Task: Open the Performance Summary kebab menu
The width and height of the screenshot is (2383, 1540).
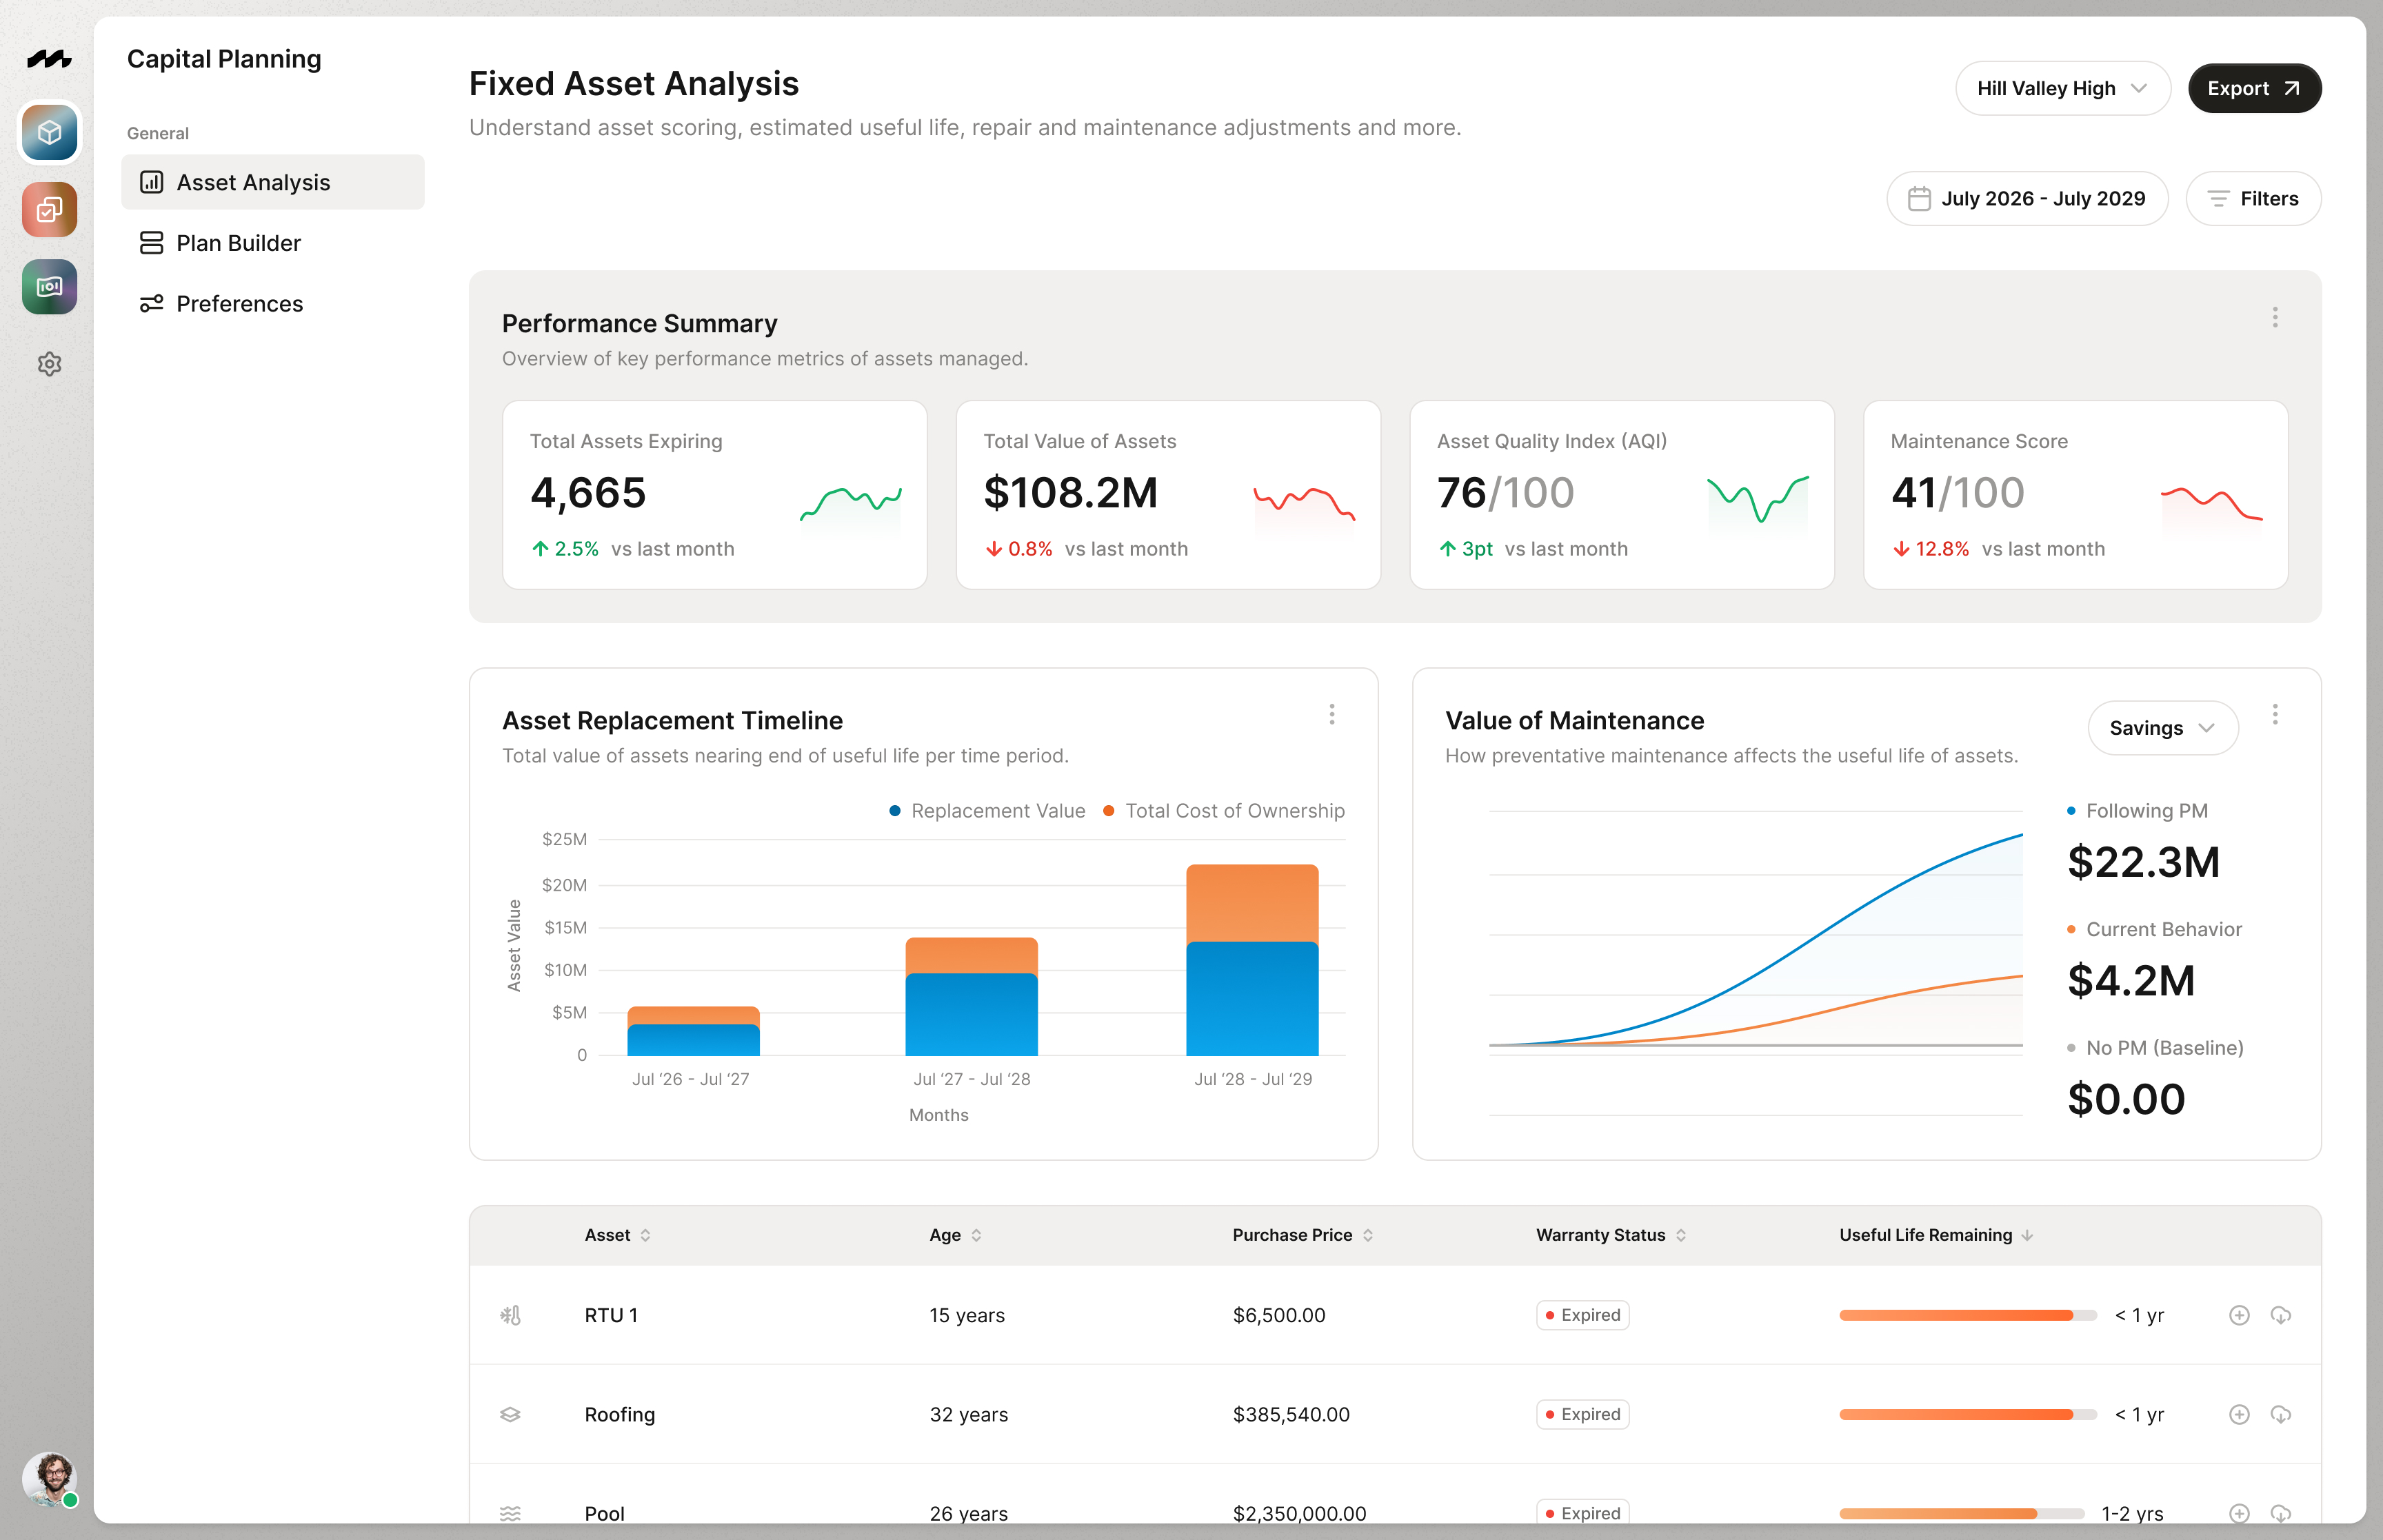Action: pyautogui.click(x=2275, y=317)
